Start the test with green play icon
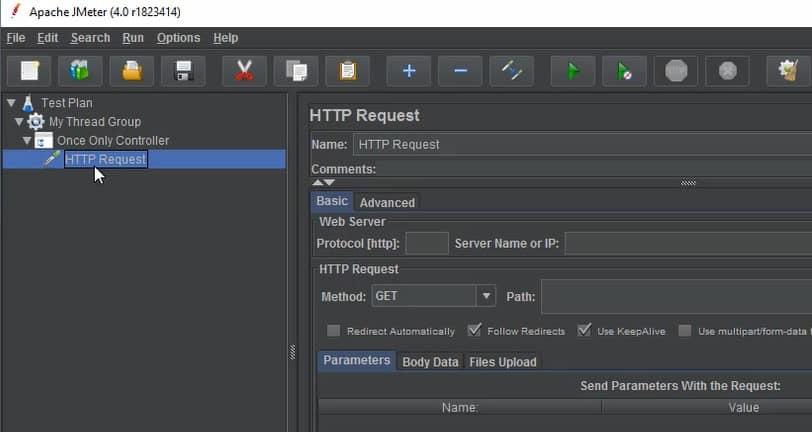The image size is (812, 432). [573, 70]
